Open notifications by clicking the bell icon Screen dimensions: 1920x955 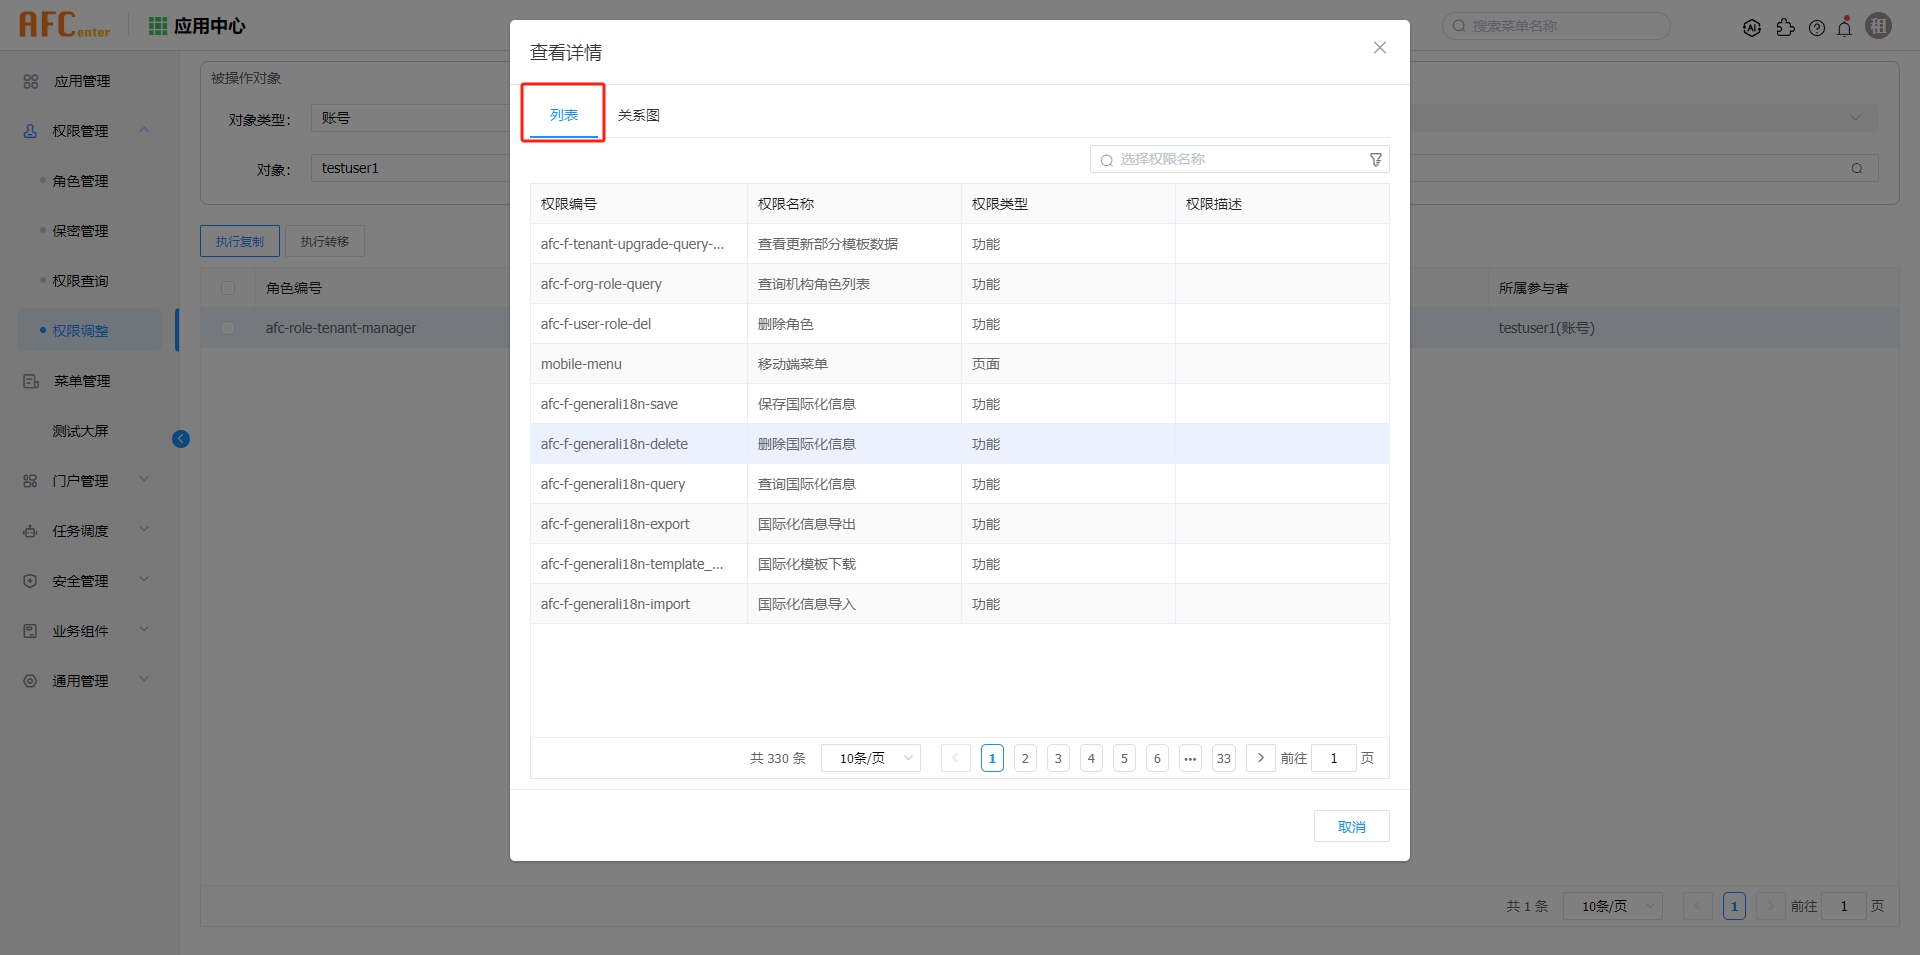pyautogui.click(x=1845, y=27)
